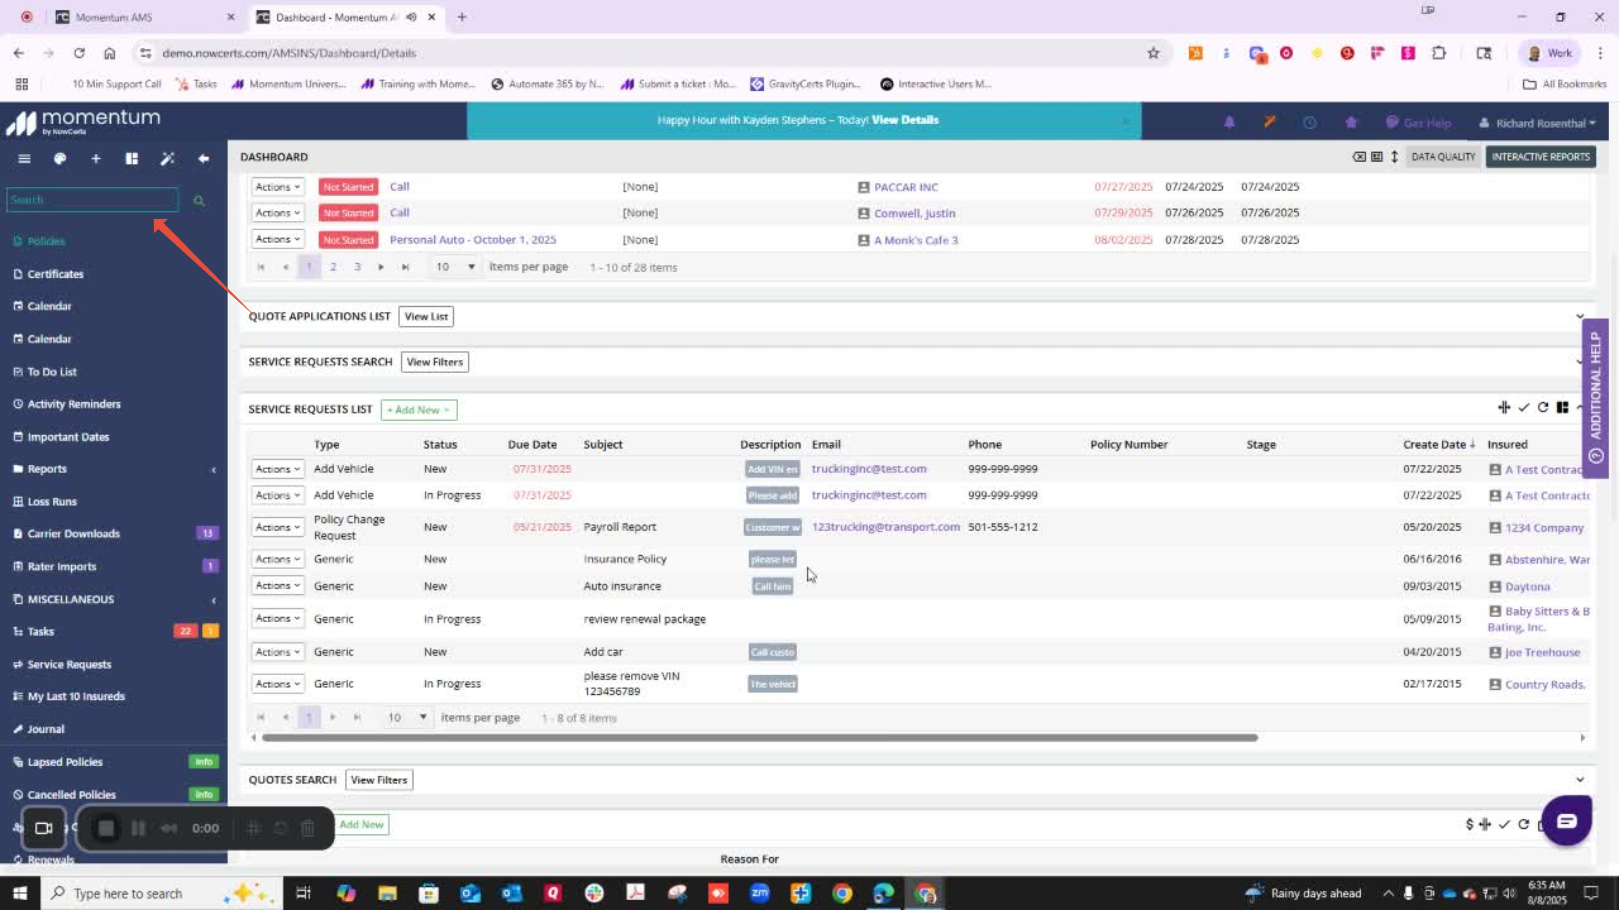This screenshot has width=1619, height=910.
Task: Click View Filters for Service Requests Search
Action: [x=435, y=362]
